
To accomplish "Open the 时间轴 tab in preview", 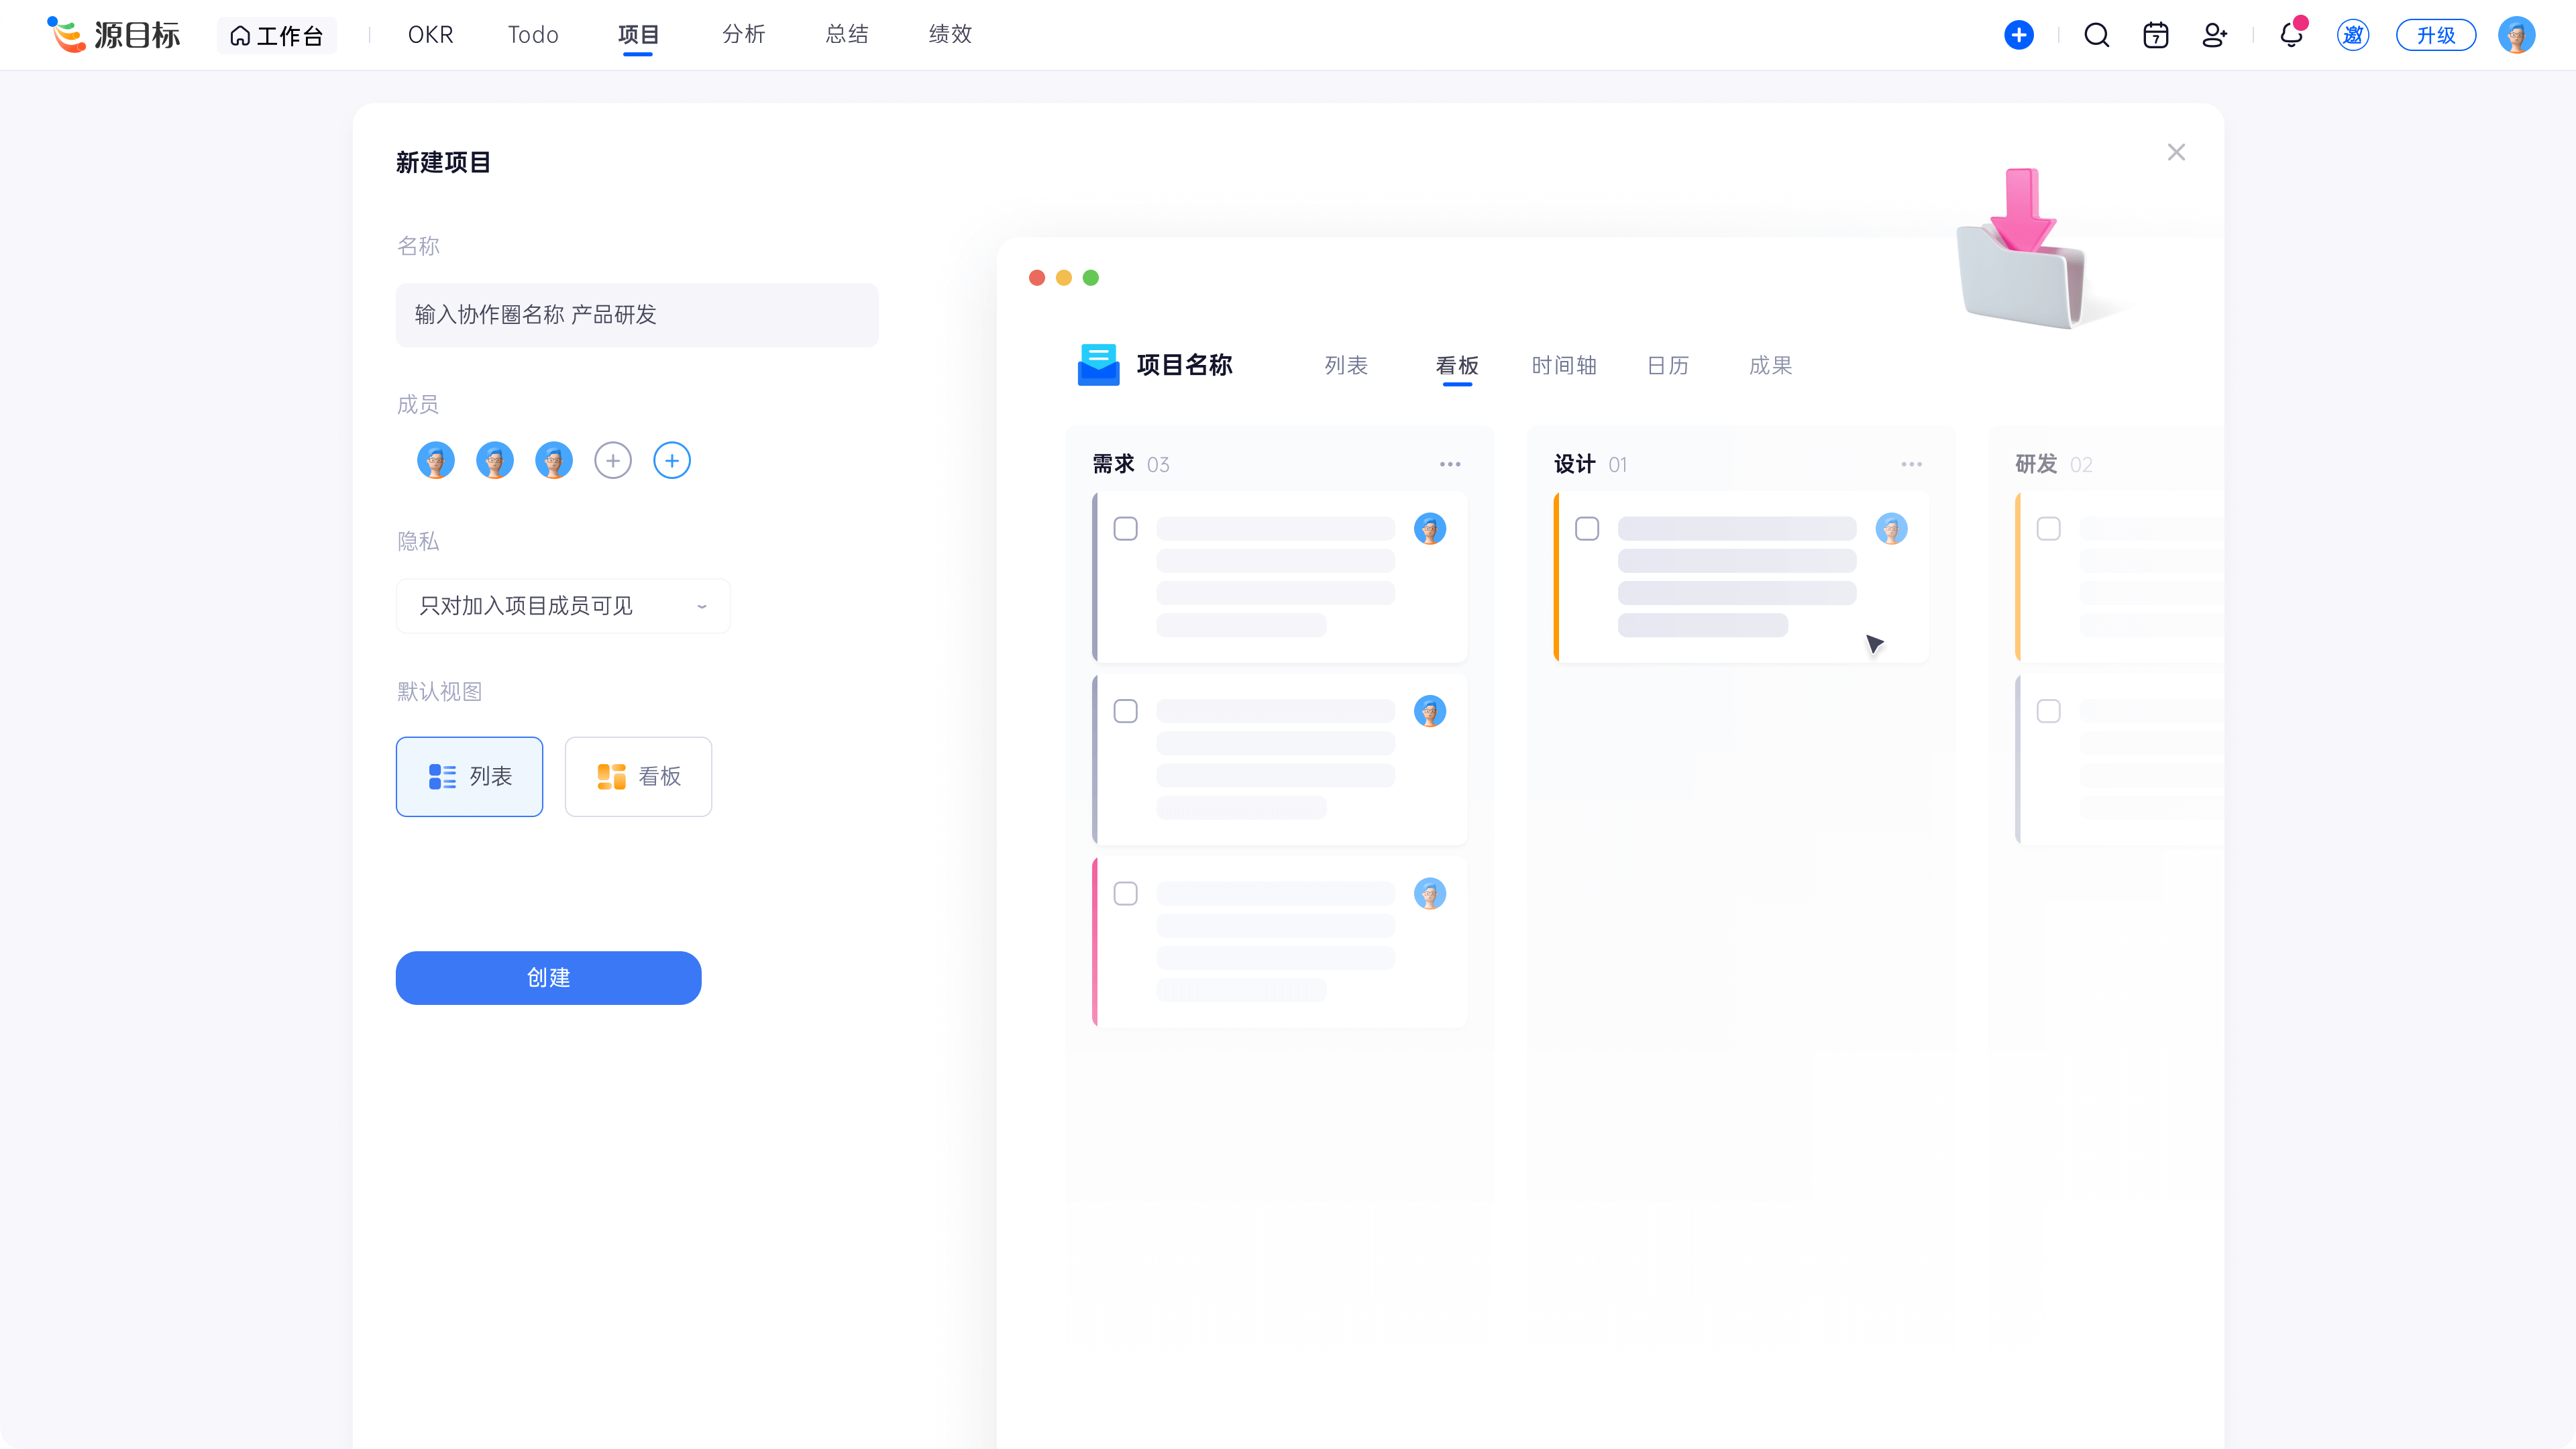I will pos(1563,366).
